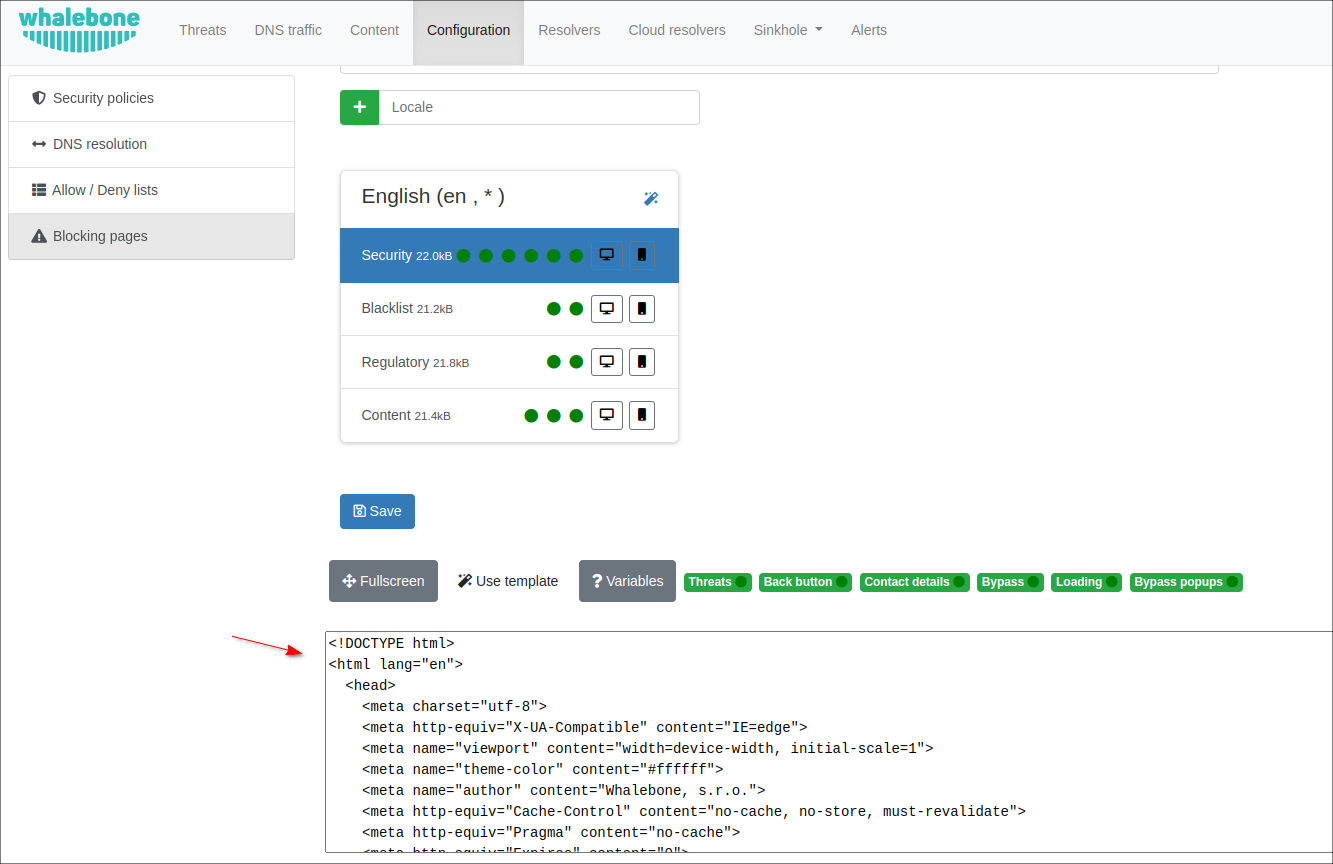
Task: Click the Whalebone logo
Action: tap(79, 29)
